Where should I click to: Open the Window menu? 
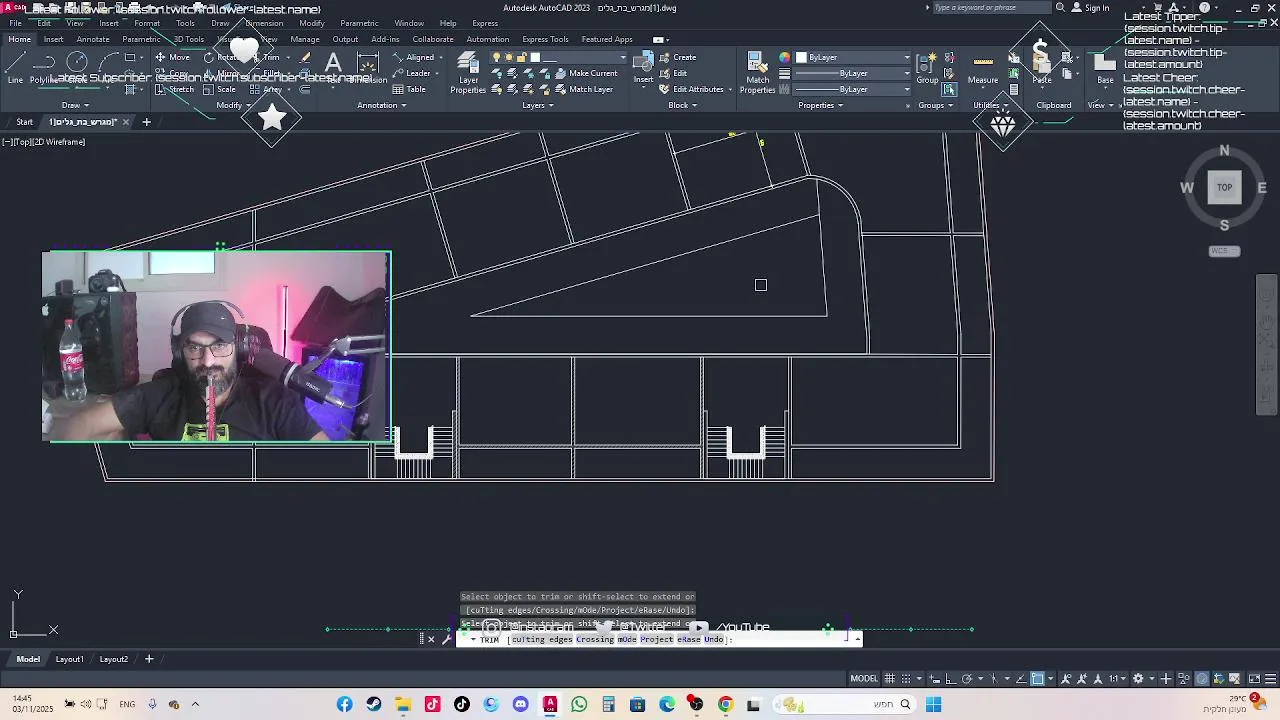click(x=409, y=23)
